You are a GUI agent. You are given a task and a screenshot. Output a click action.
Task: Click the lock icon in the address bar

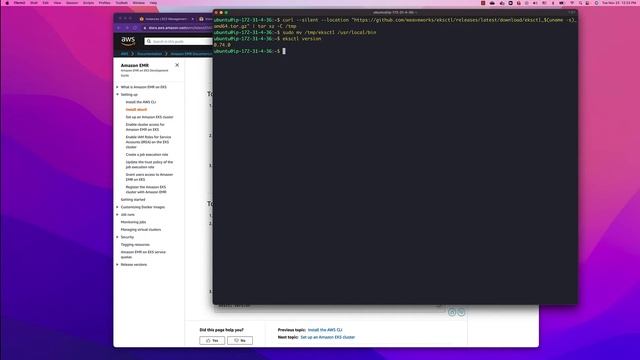point(145,28)
